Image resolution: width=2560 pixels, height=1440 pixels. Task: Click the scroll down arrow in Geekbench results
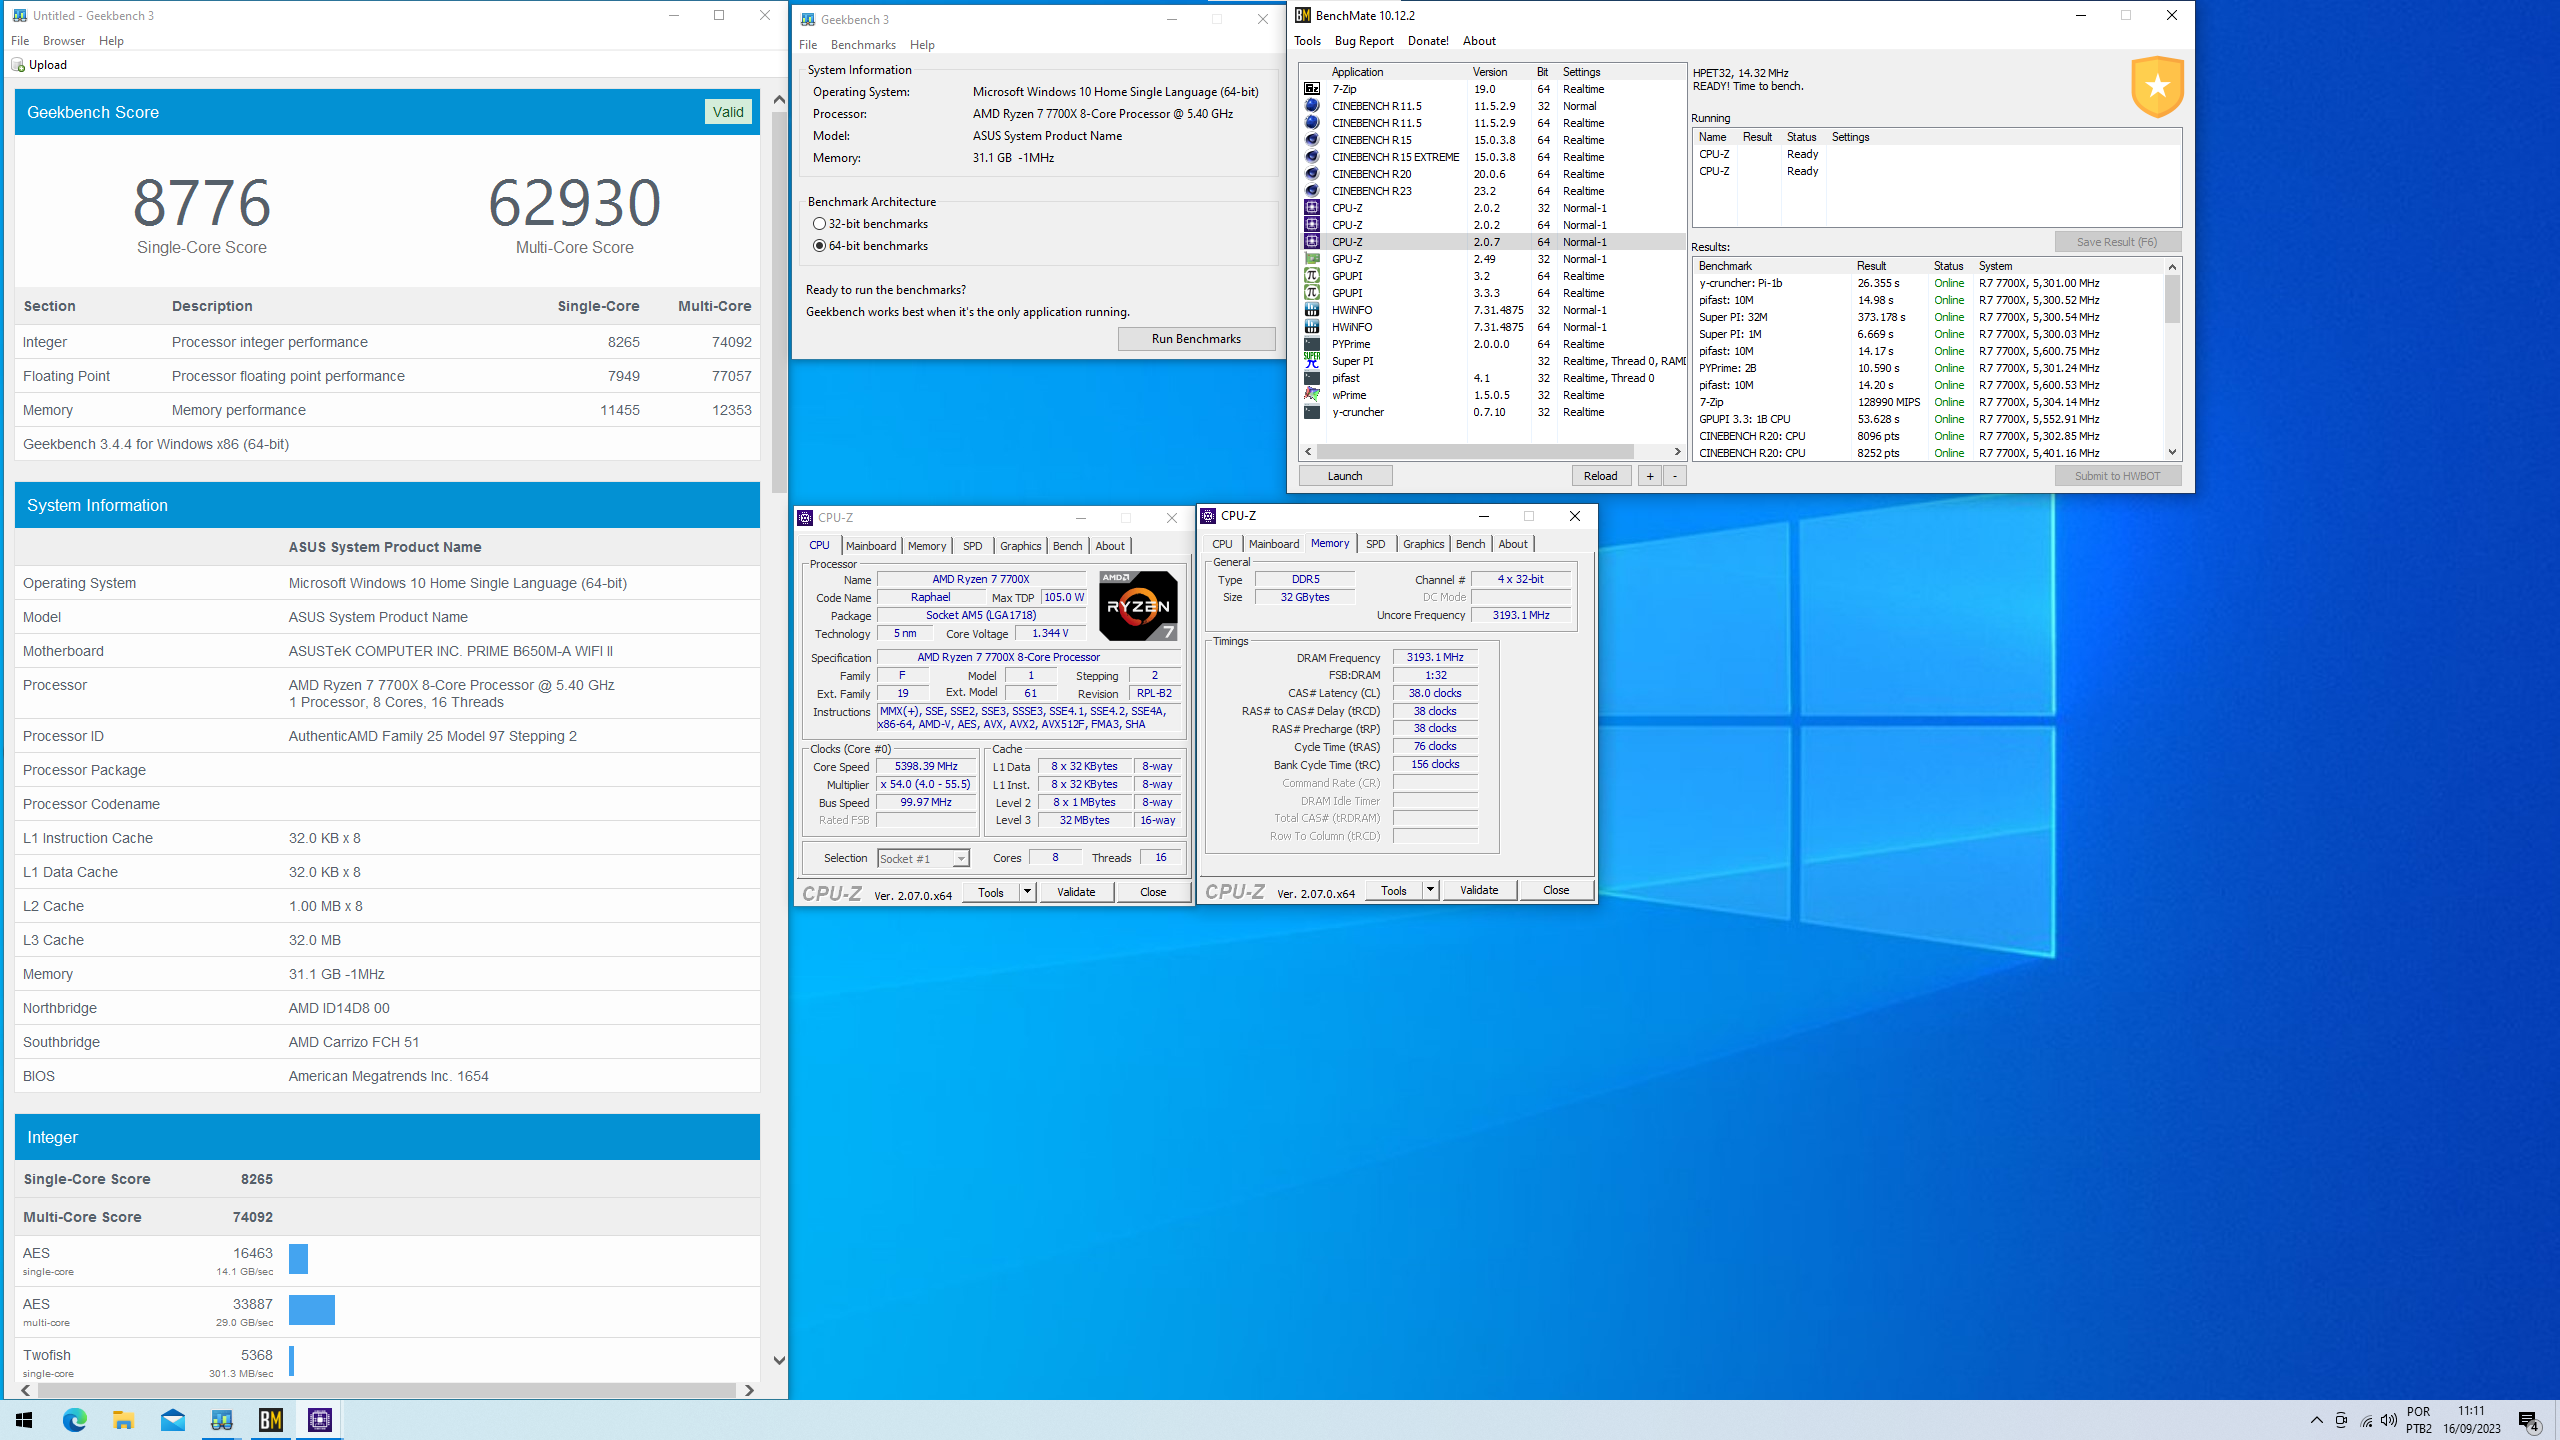coord(779,1360)
